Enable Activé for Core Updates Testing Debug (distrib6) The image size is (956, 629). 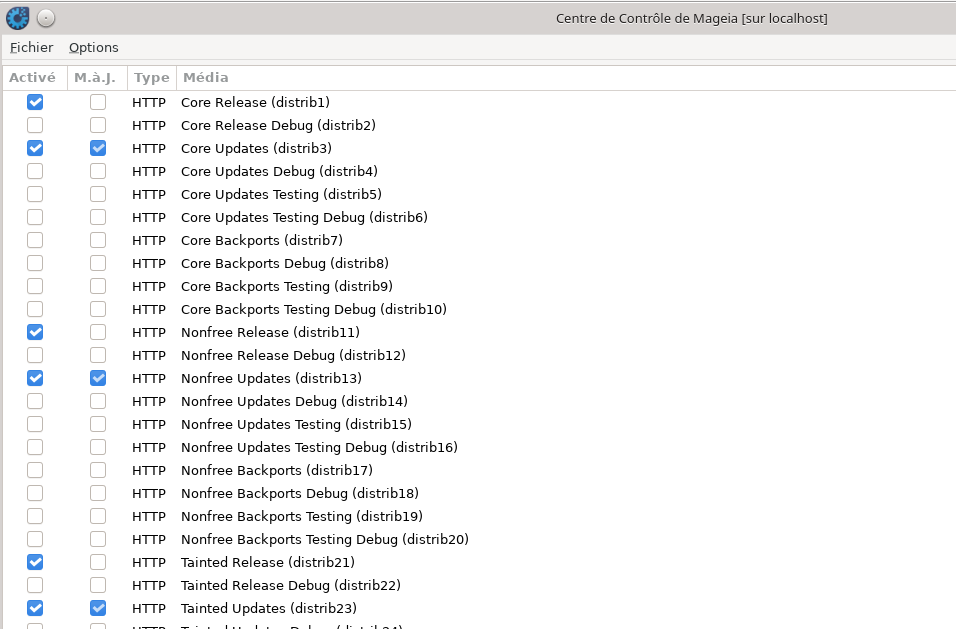coord(35,217)
